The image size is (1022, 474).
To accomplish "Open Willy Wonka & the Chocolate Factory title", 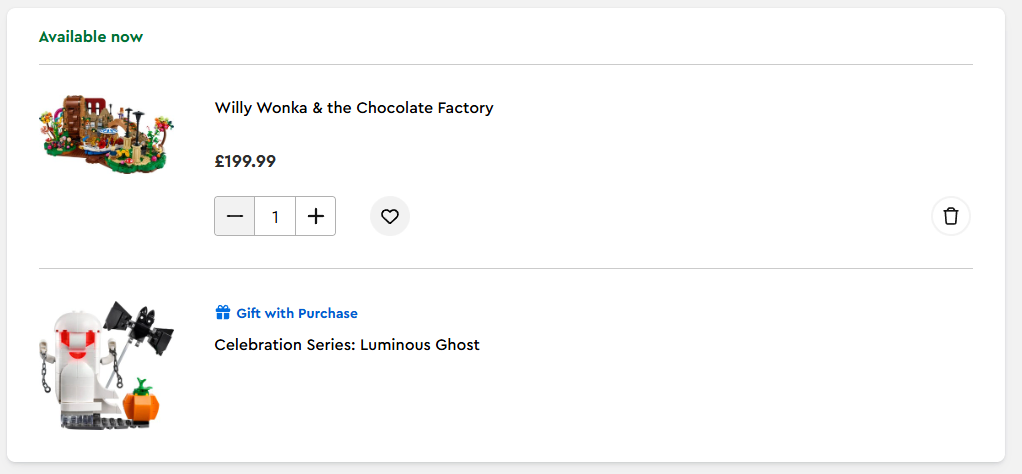I will pos(354,108).
